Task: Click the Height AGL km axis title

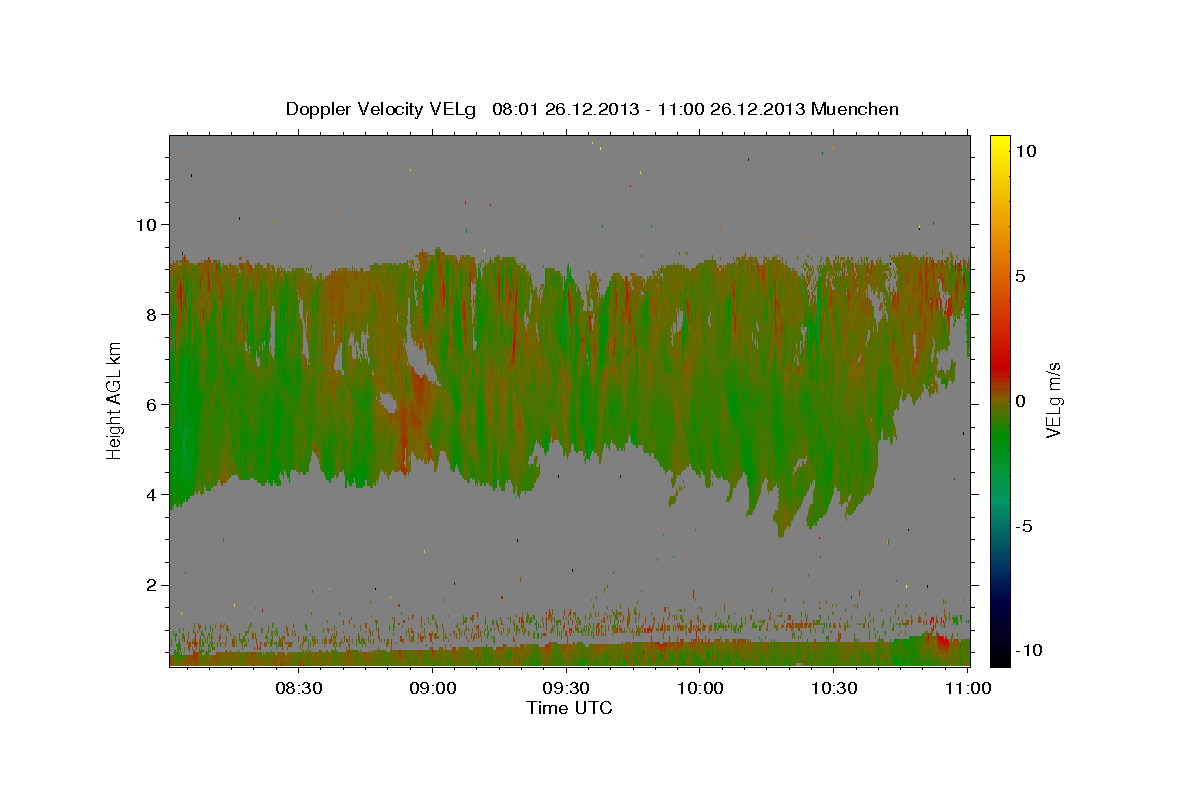Action: coord(114,400)
